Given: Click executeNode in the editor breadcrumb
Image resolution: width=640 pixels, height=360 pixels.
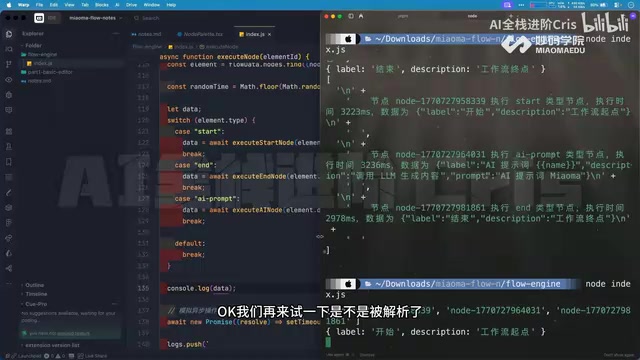Looking at the screenshot, I should (219, 47).
